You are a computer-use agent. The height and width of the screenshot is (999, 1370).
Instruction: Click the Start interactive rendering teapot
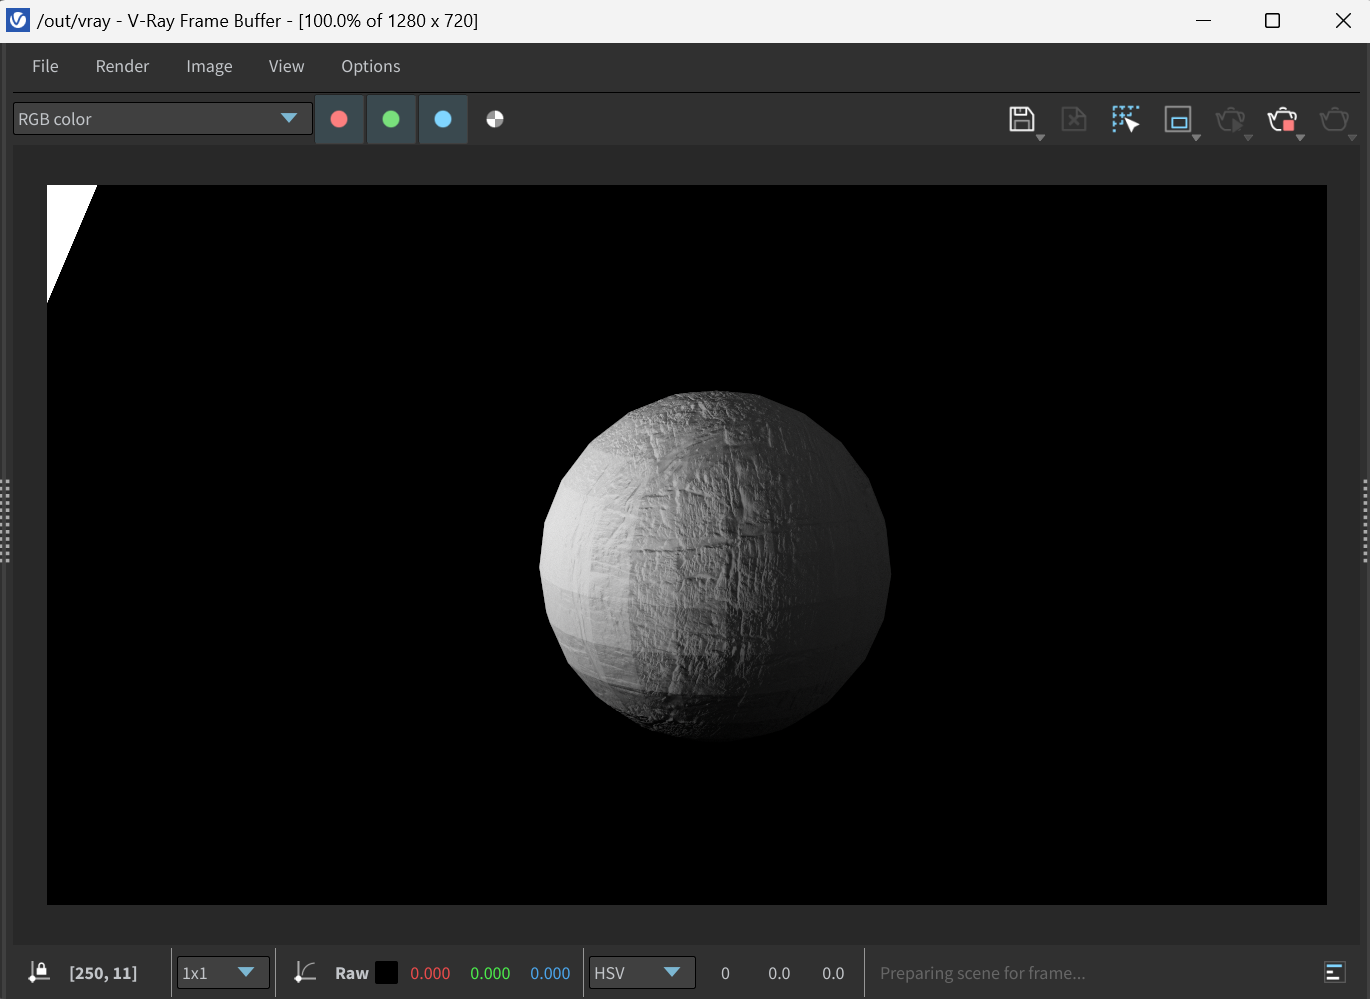pyautogui.click(x=1230, y=120)
